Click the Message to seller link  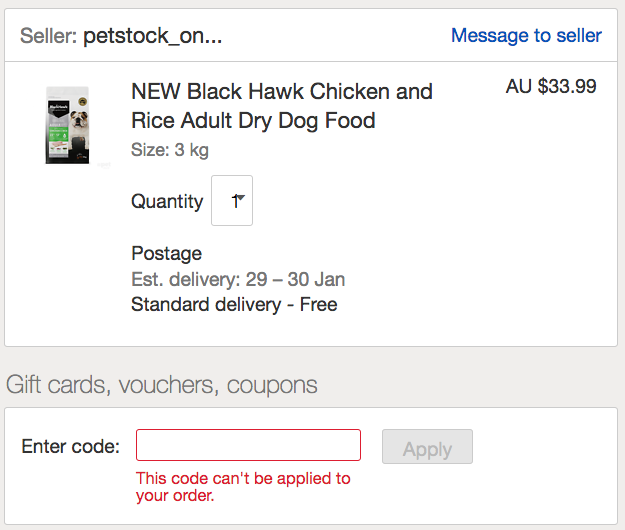click(x=526, y=36)
